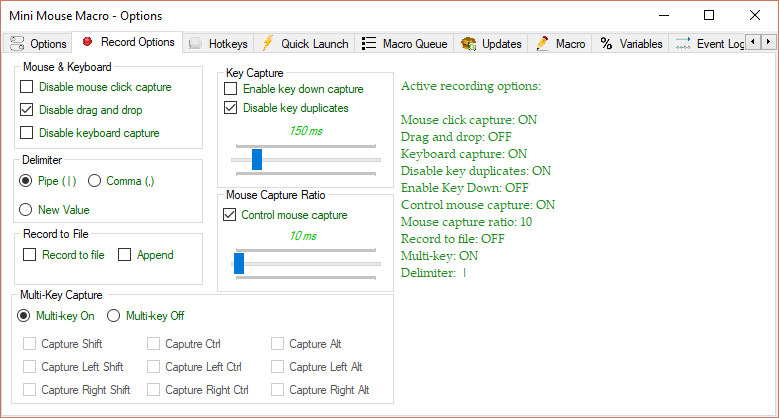Select the Comma delimiter option
Image resolution: width=779 pixels, height=418 pixels.
94,181
